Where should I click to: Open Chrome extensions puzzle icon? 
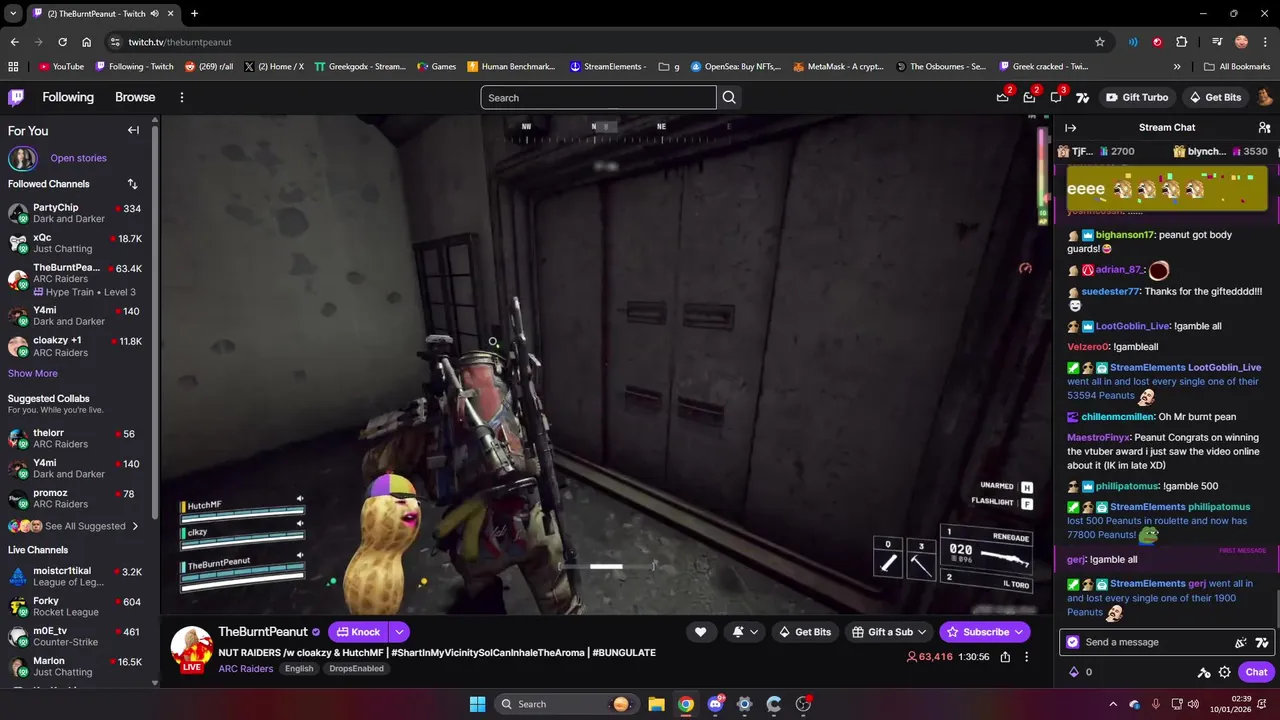[x=1182, y=42]
